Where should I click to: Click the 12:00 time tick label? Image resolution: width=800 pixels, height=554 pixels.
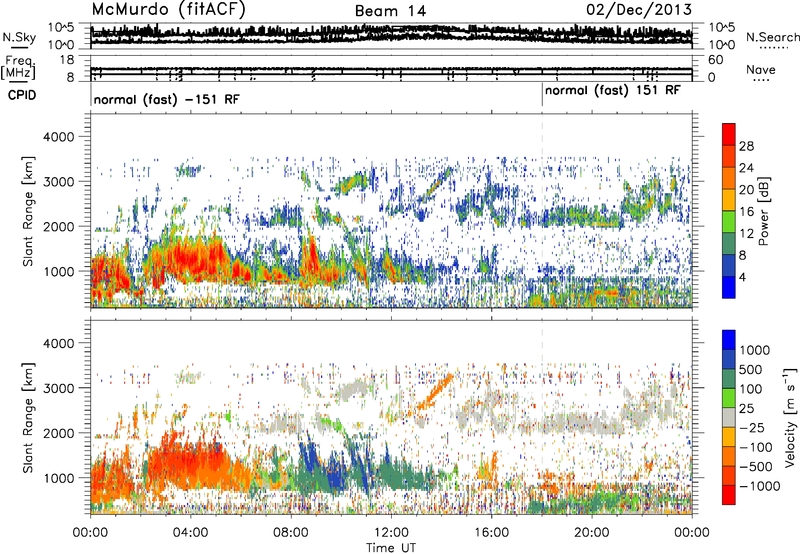point(391,533)
